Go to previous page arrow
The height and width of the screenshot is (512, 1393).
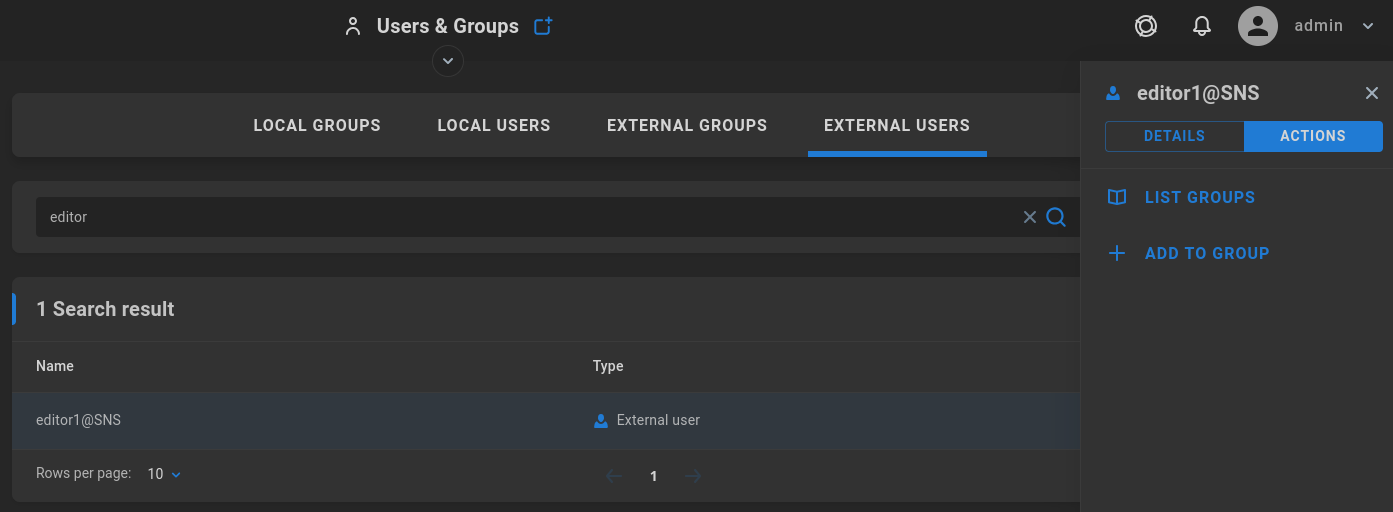(614, 476)
